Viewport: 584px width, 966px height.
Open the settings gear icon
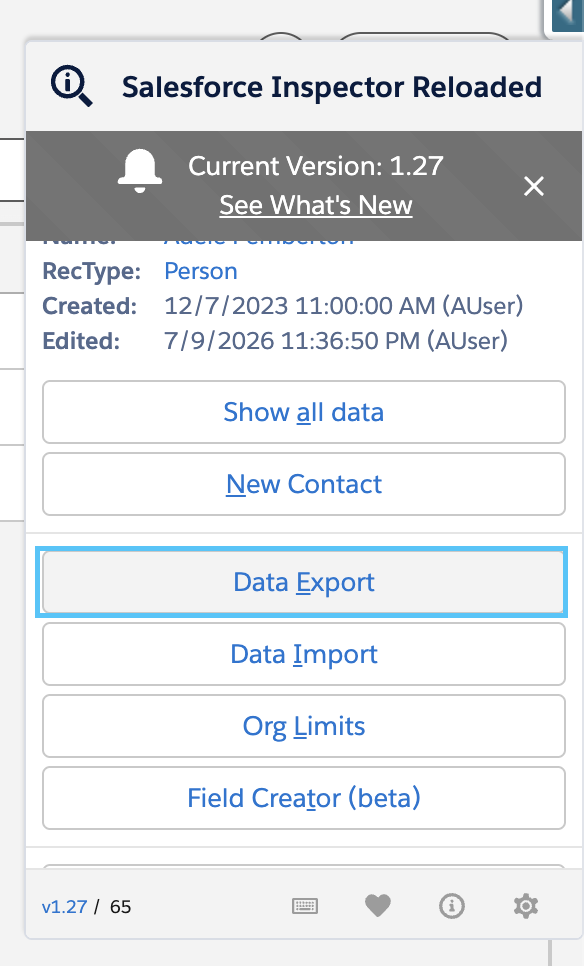525,906
